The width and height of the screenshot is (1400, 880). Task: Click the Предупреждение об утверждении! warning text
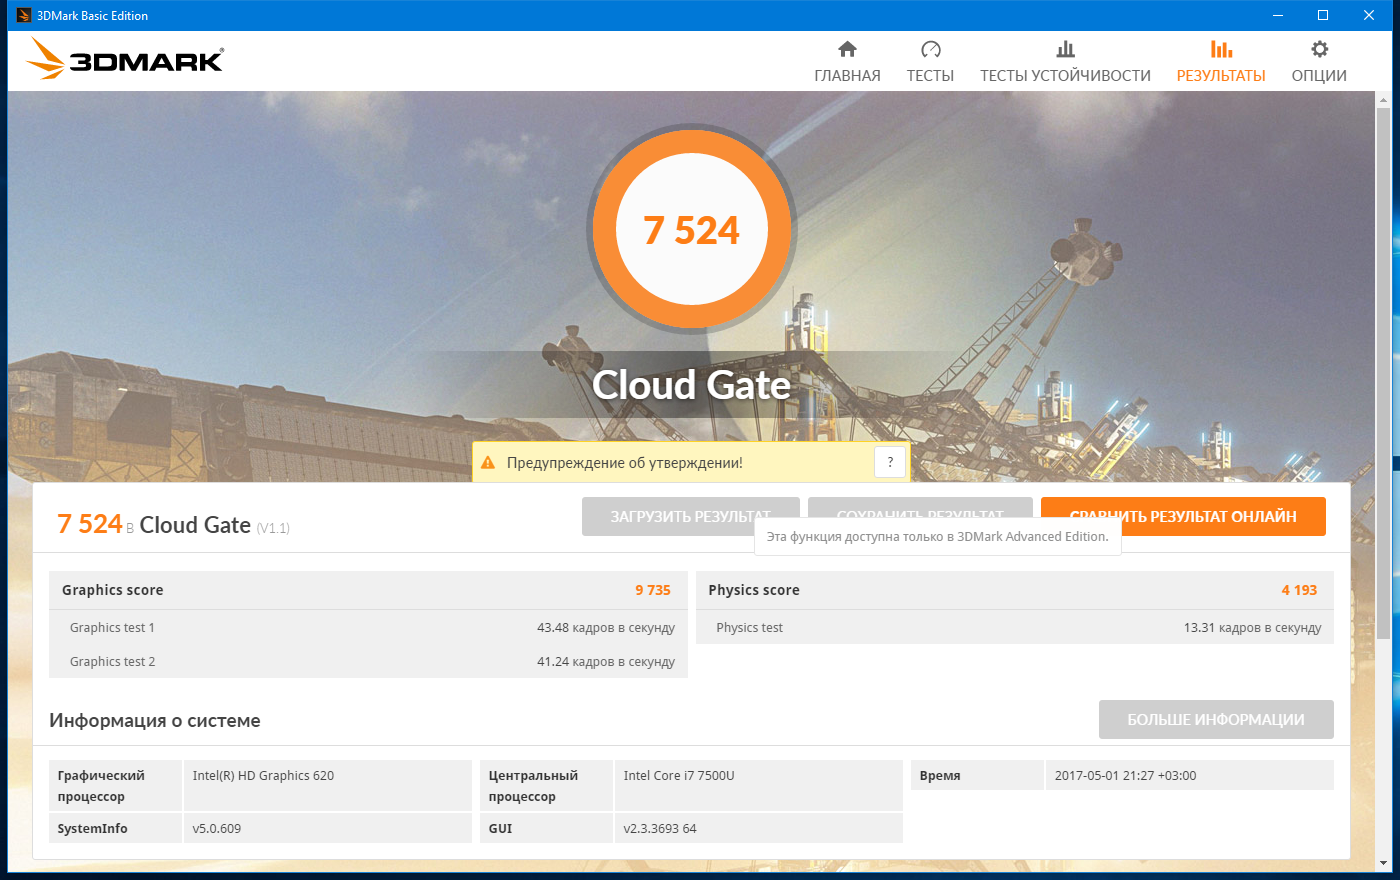pos(625,463)
